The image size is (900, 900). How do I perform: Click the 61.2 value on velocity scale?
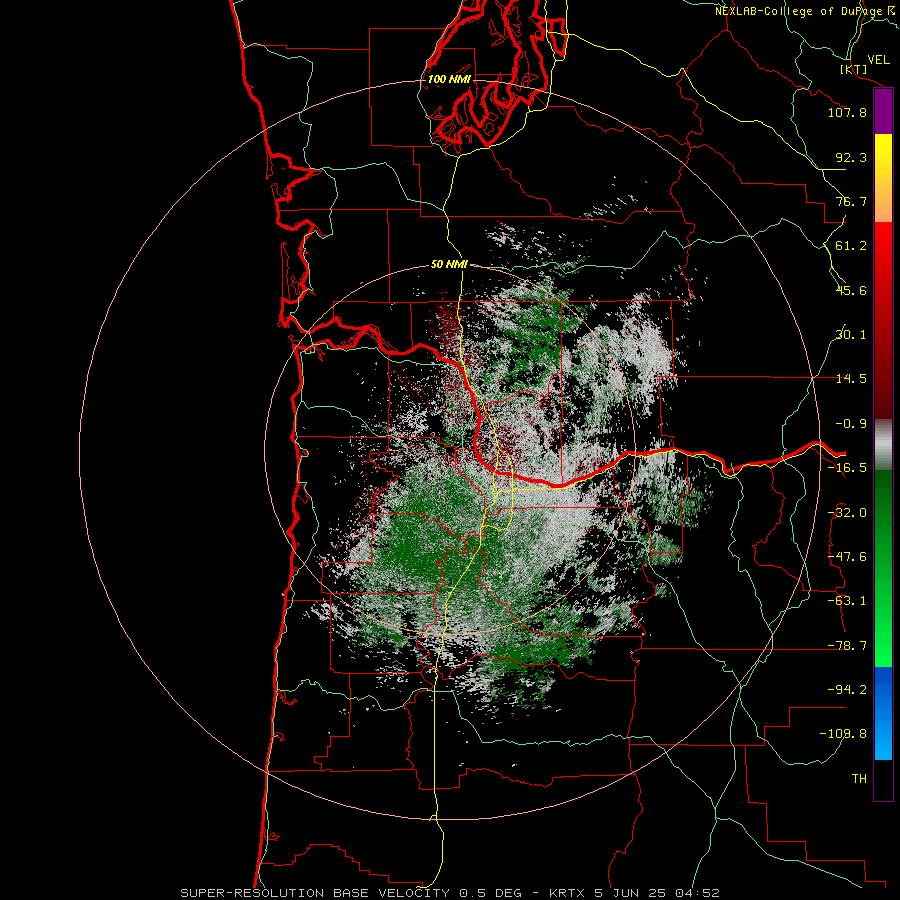tap(851, 246)
